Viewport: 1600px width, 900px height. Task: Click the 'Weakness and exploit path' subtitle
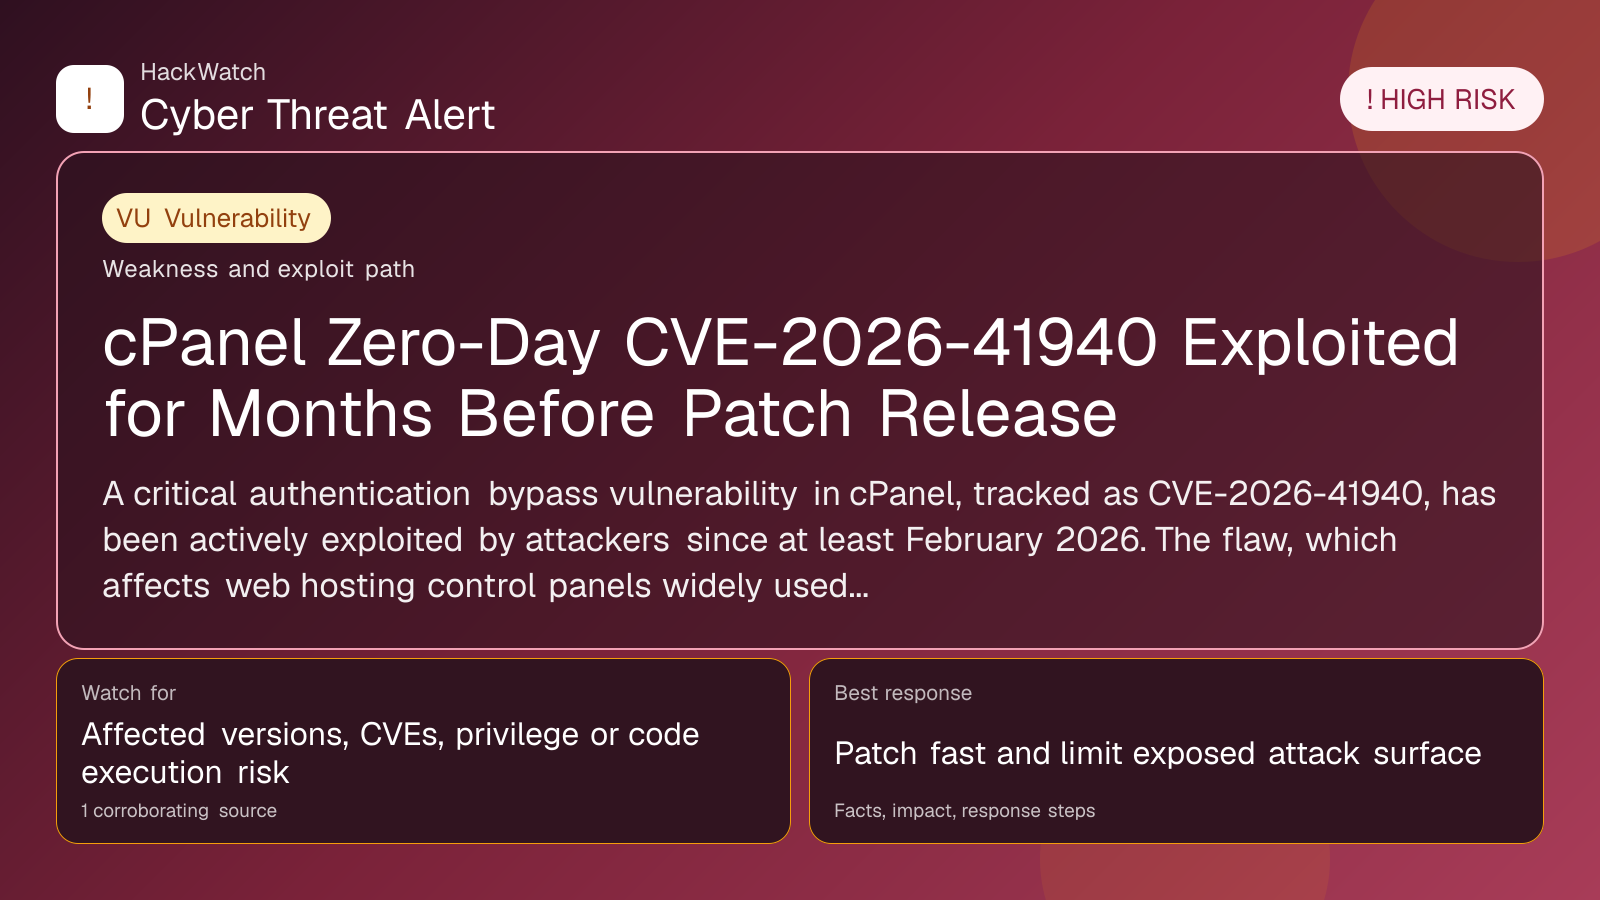tap(258, 269)
